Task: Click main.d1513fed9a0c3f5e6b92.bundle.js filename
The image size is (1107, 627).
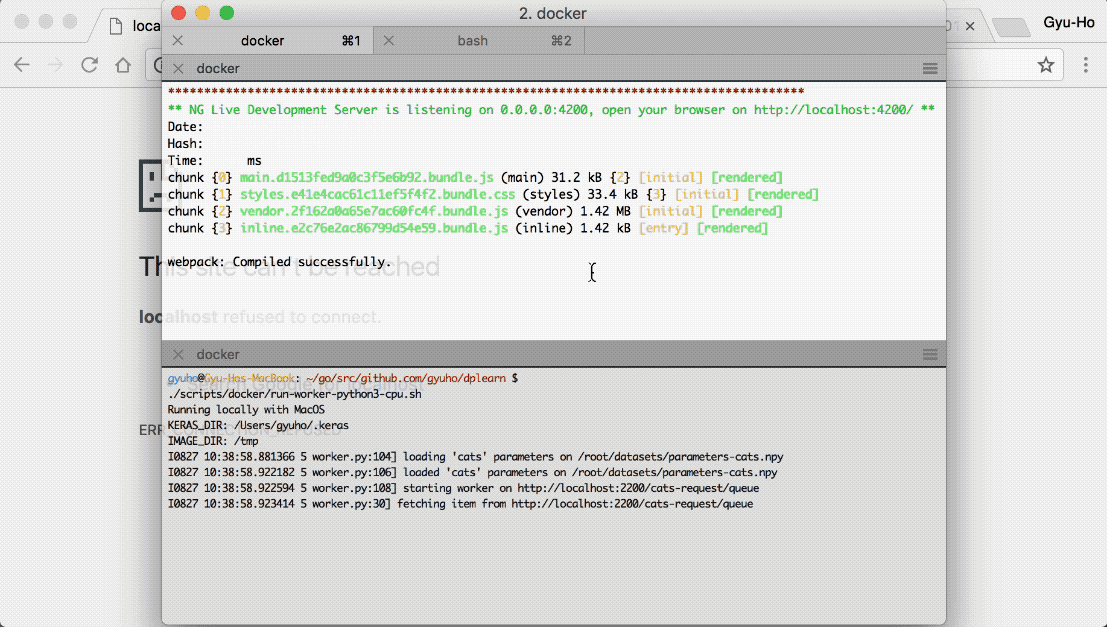Action: coord(366,177)
